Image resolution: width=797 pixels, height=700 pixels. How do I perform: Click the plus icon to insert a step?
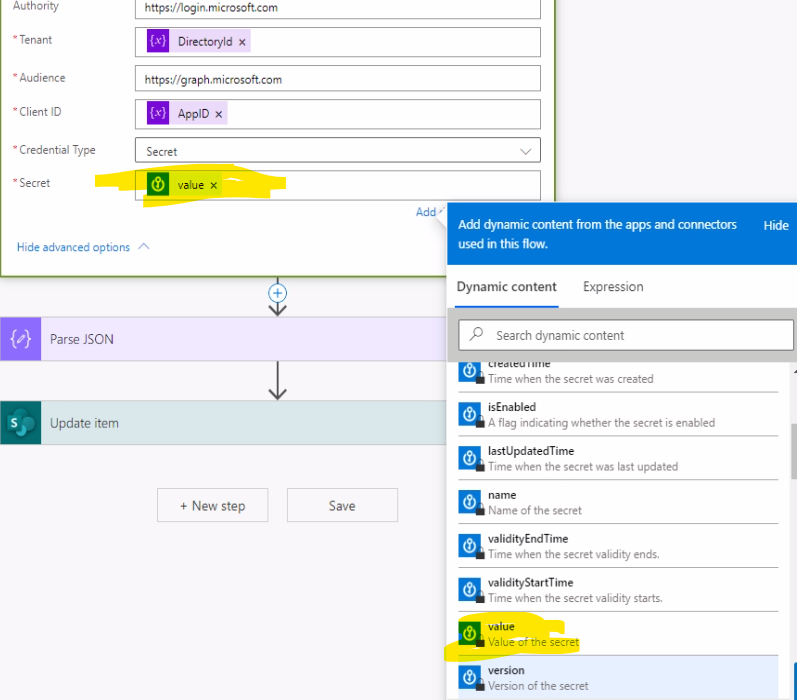[x=278, y=293]
